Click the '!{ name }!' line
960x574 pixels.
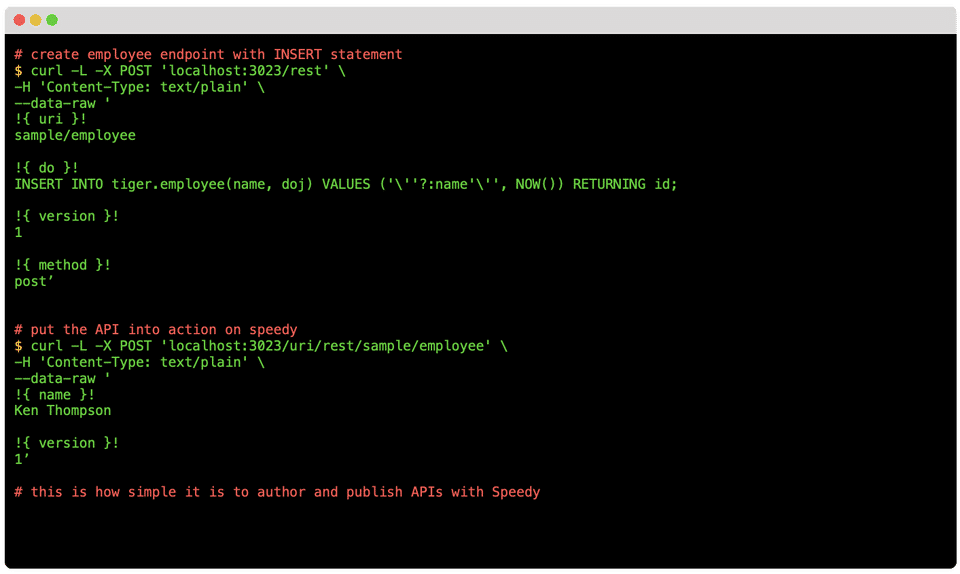point(54,395)
